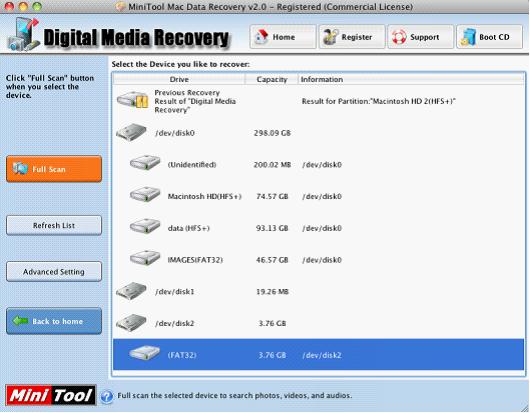The width and height of the screenshot is (530, 413).
Task: Go Back to home
Action: [54, 321]
